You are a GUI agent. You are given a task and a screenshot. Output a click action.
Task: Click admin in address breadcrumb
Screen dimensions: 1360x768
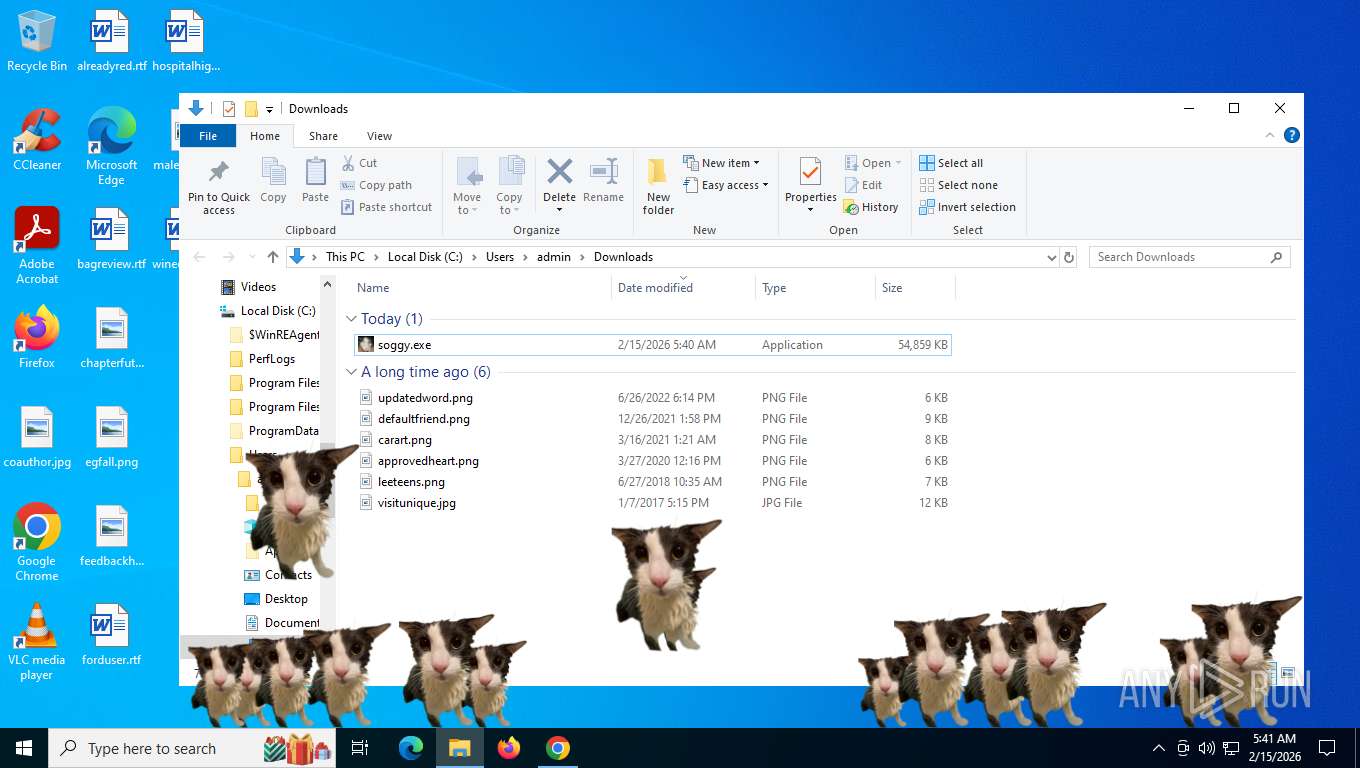click(x=554, y=257)
